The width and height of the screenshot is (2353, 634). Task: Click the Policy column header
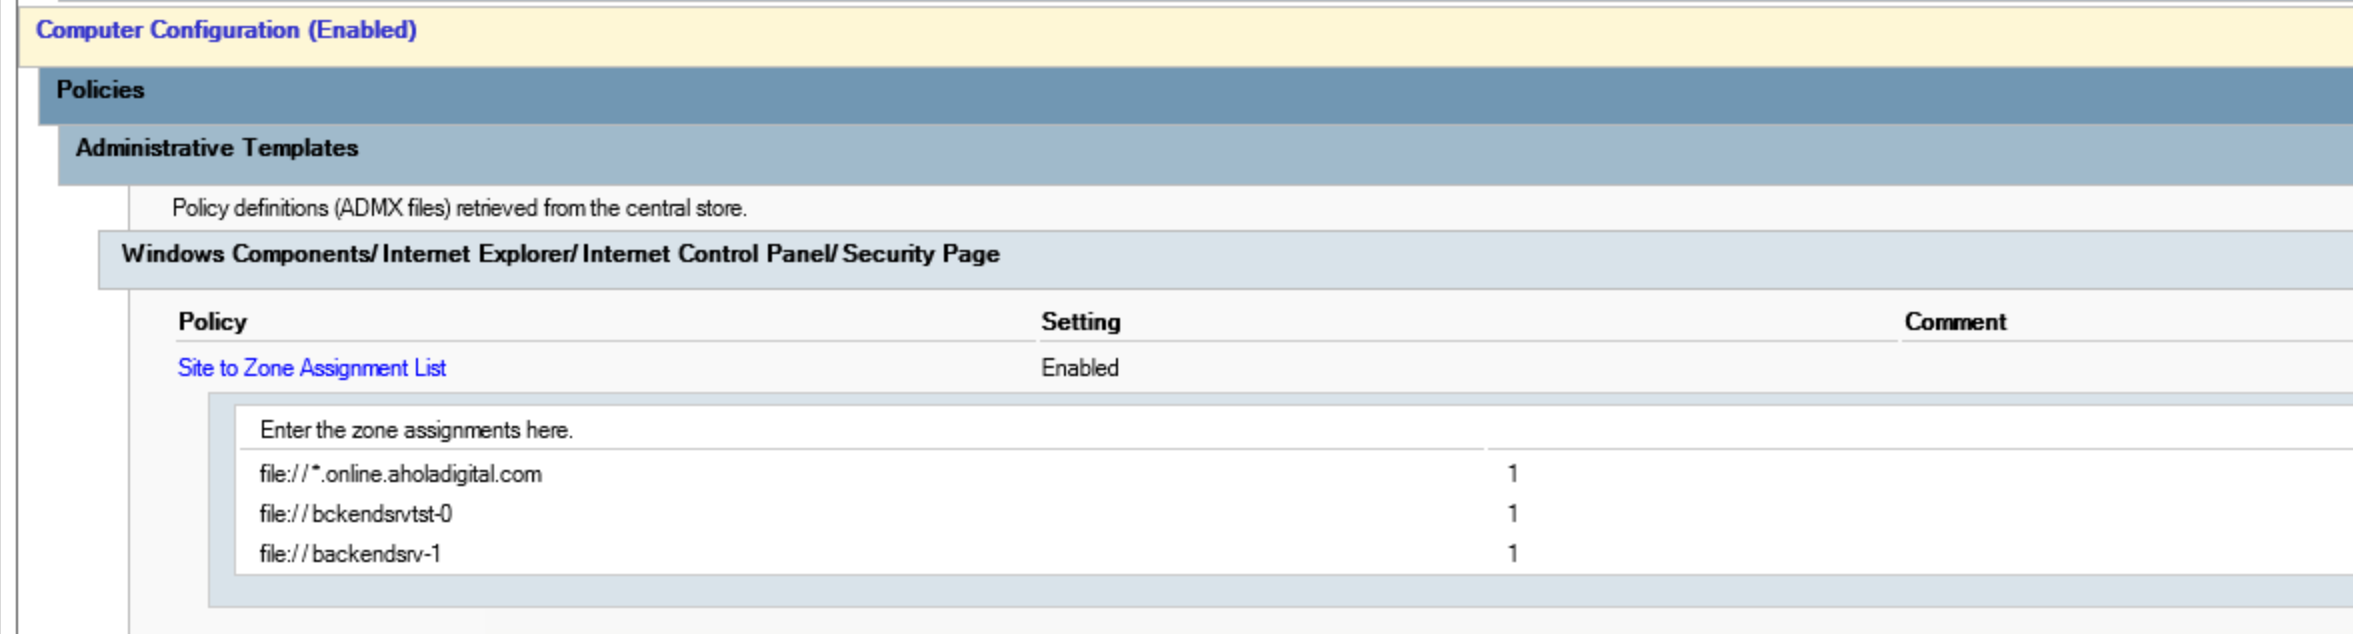[x=212, y=322]
